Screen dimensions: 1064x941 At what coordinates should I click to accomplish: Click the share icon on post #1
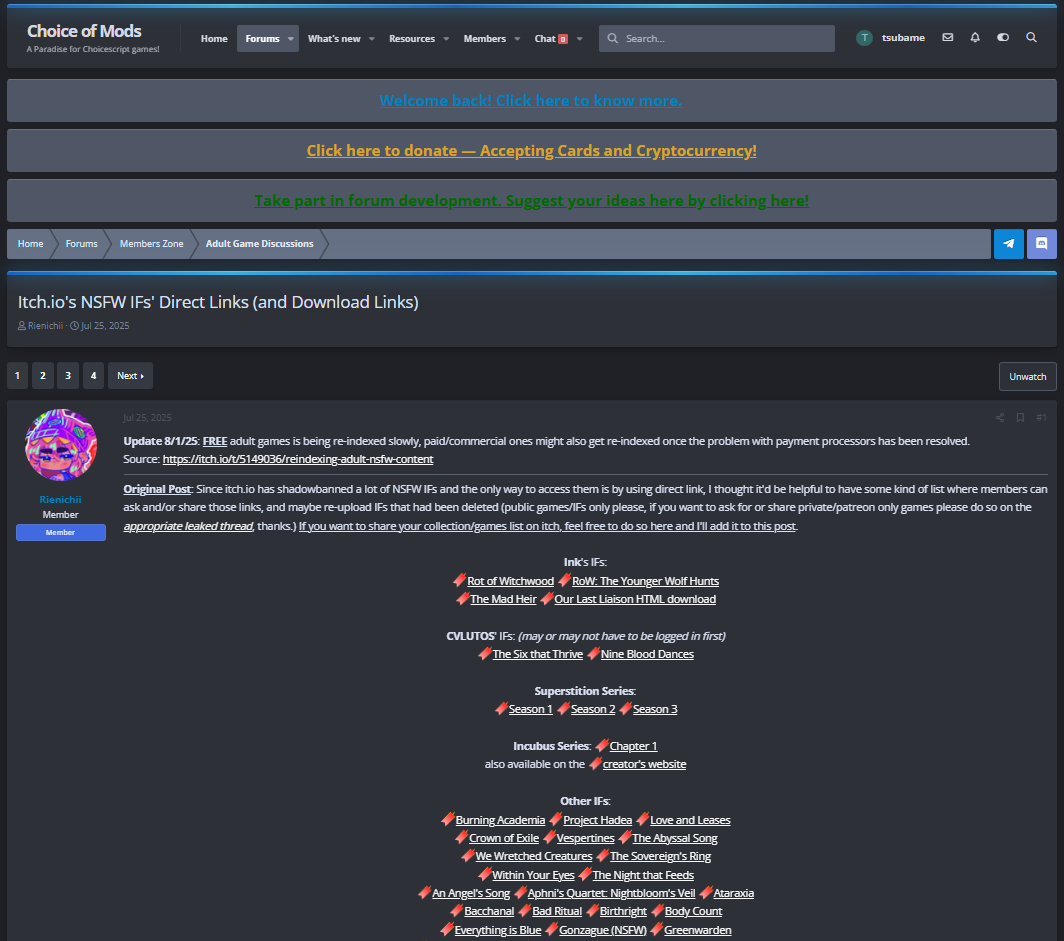tap(1000, 417)
